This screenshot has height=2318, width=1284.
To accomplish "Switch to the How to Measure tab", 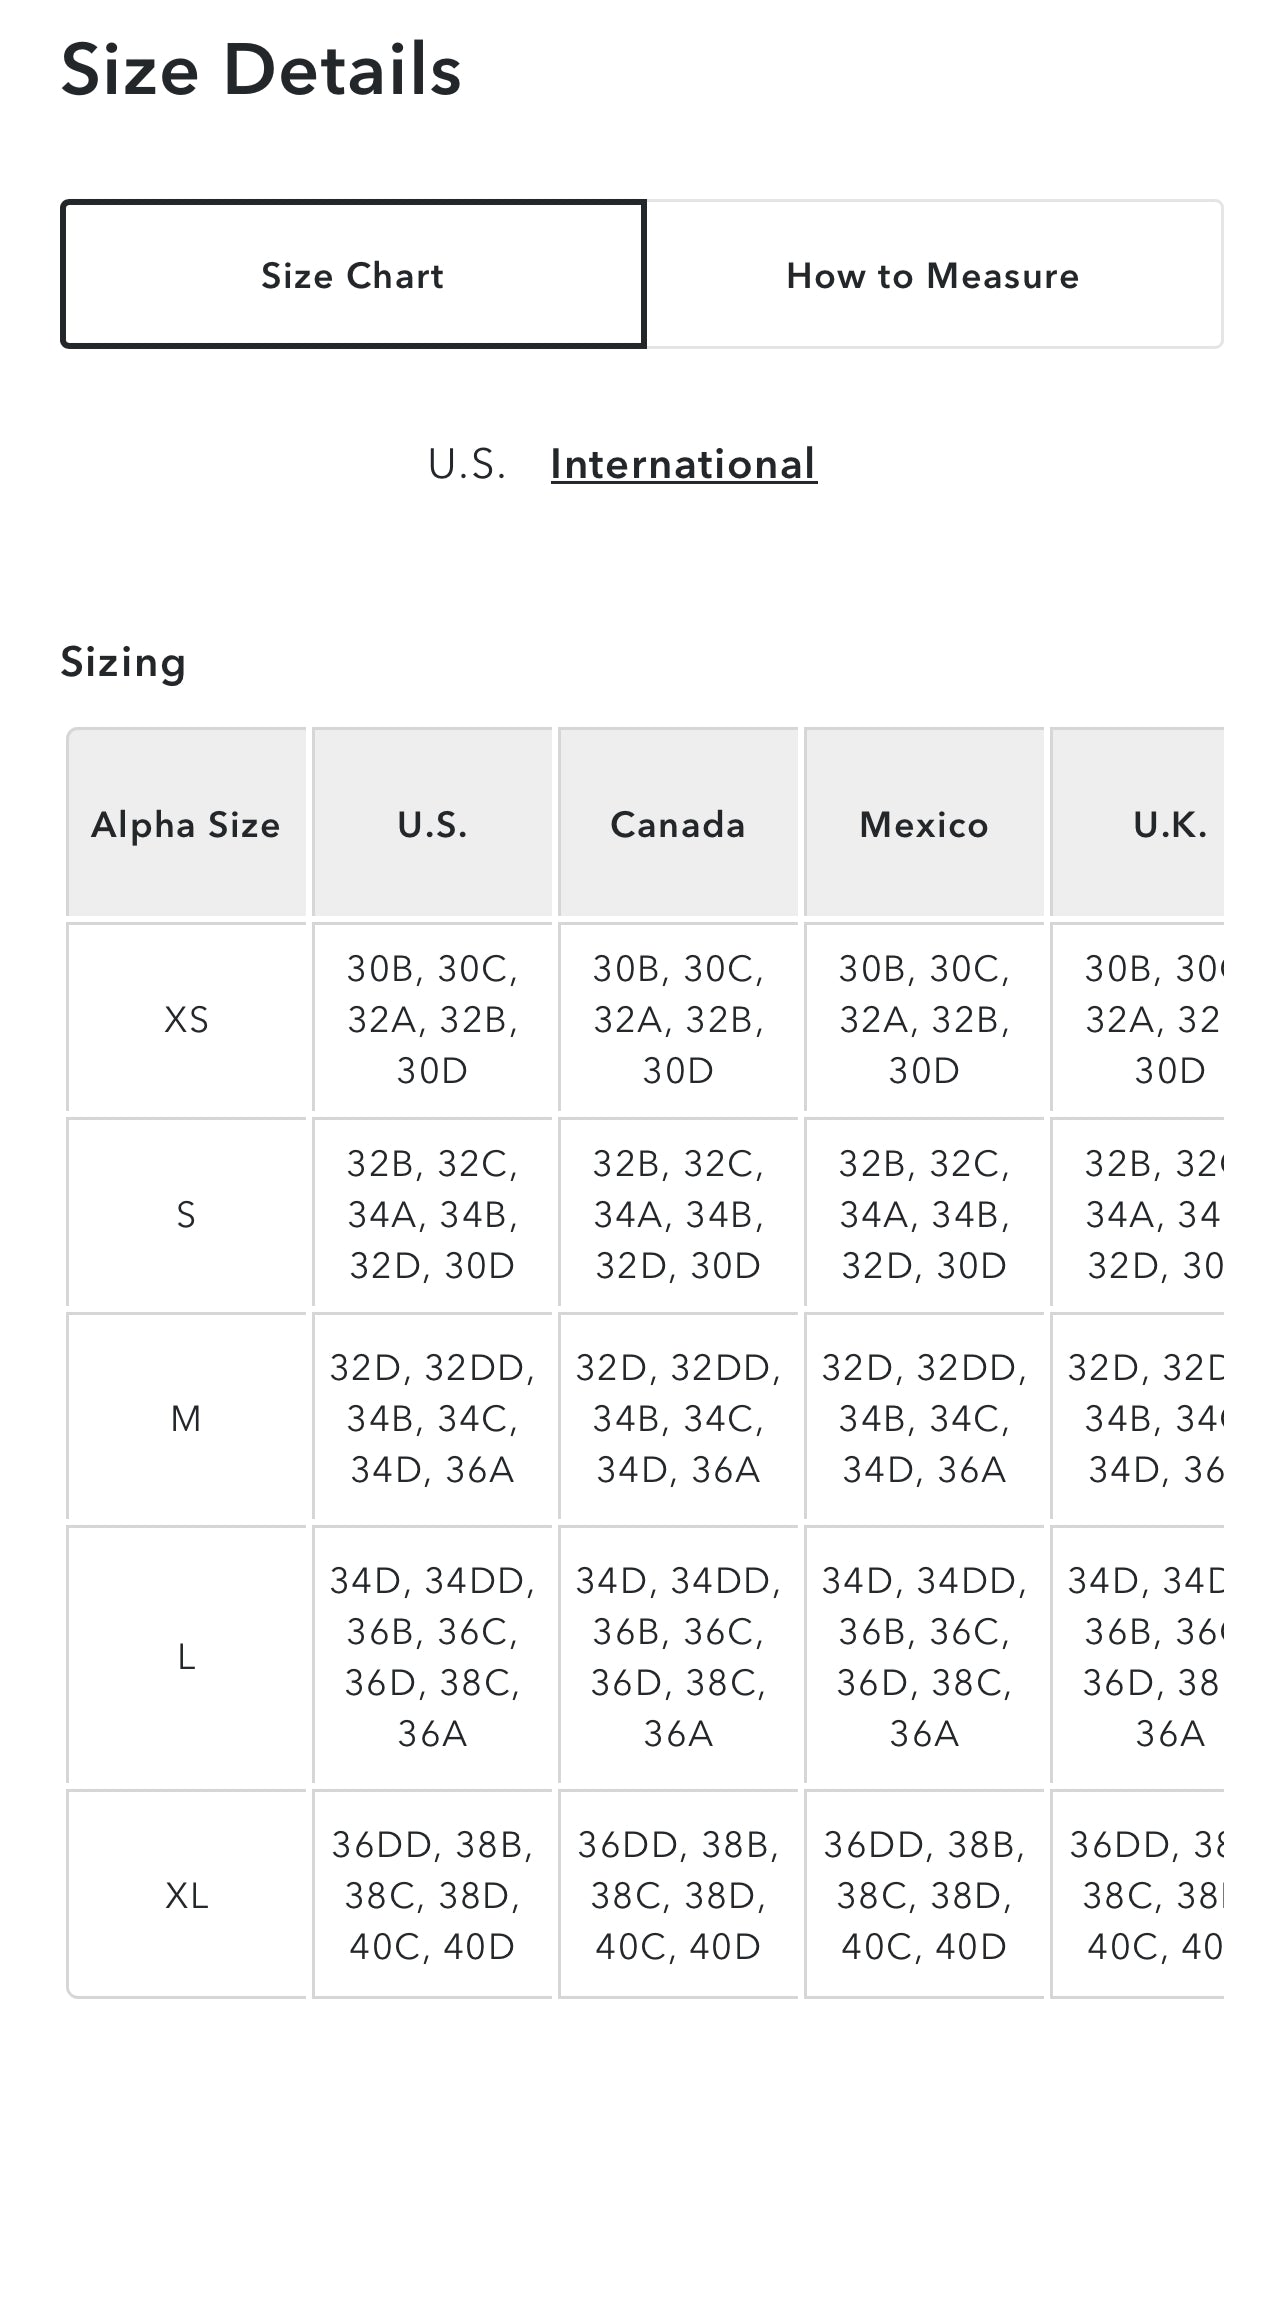I will (x=934, y=276).
